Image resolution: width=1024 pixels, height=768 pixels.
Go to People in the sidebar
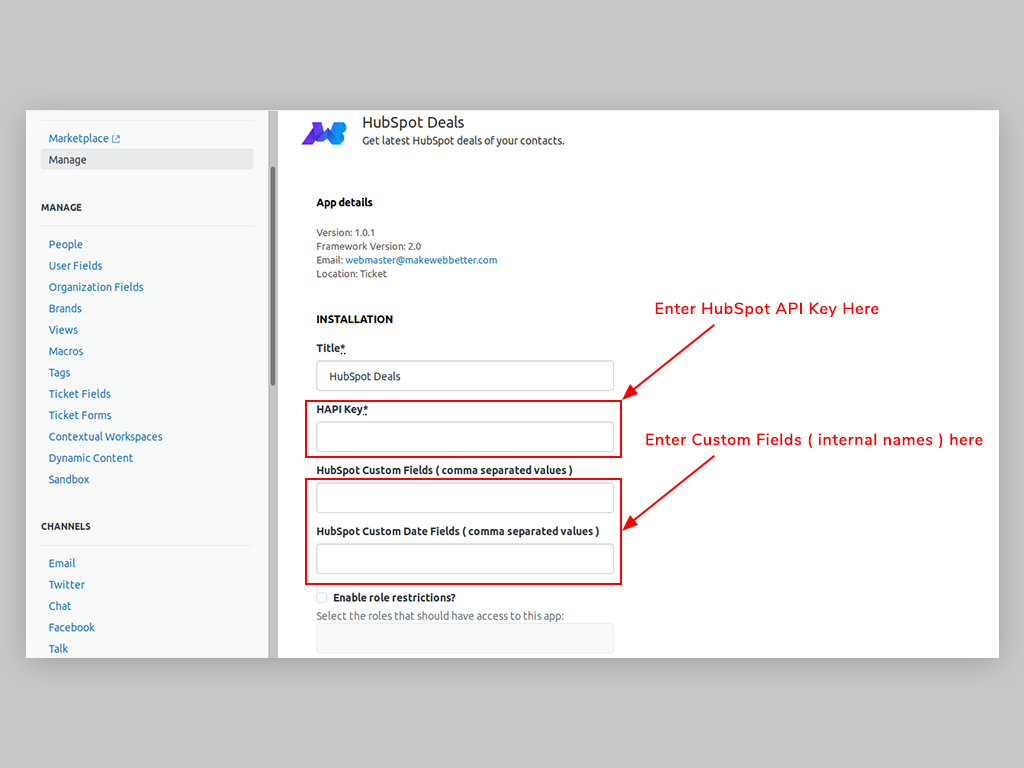coord(66,245)
